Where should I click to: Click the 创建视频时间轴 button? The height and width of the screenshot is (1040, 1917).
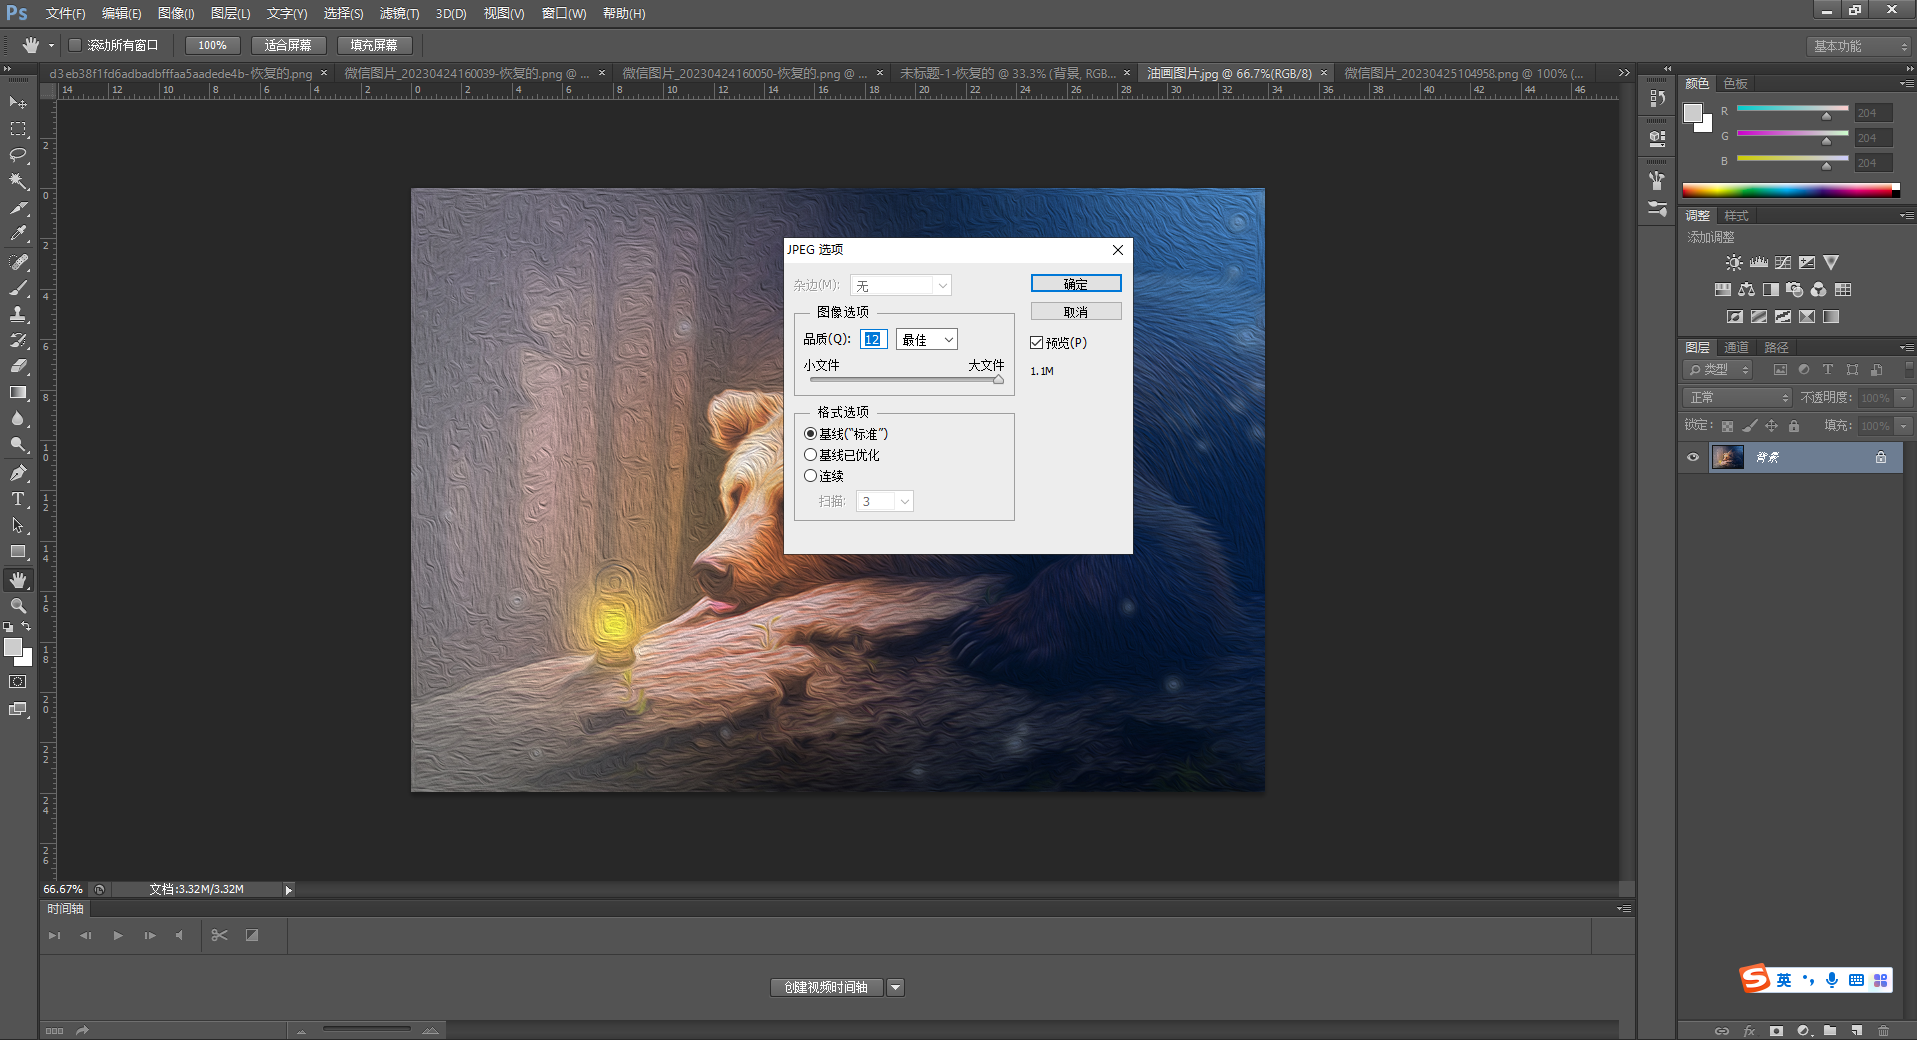click(826, 987)
